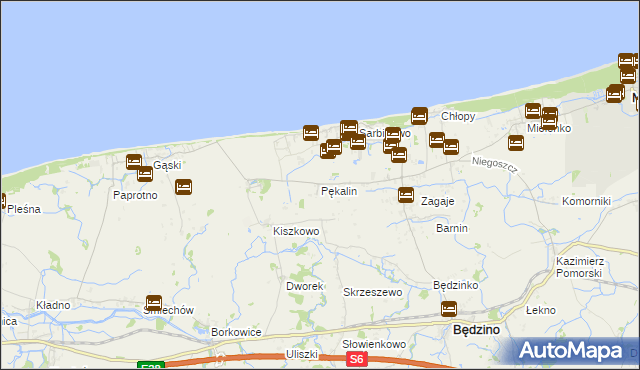The height and width of the screenshot is (370, 640).
Task: Click the Komorniki label
Action: tap(587, 201)
